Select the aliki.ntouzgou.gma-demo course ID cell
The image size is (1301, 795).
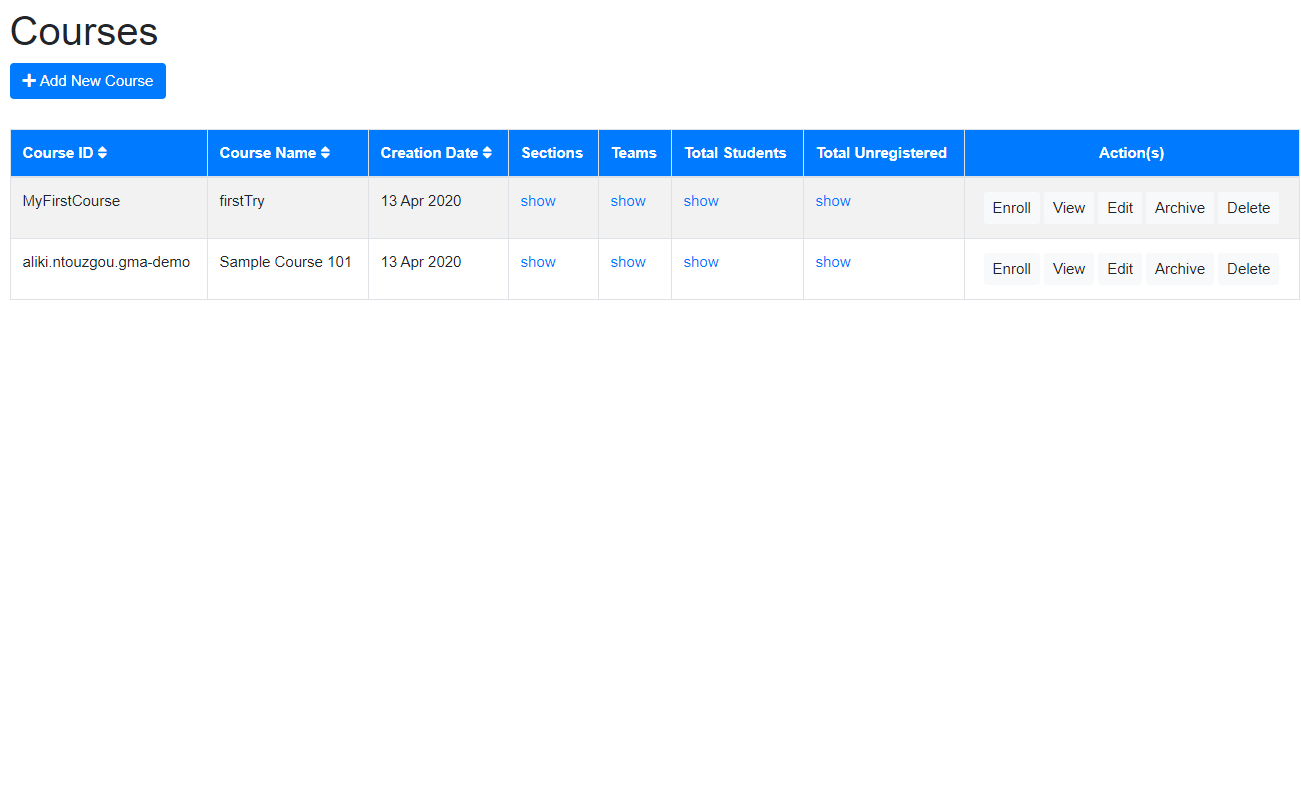click(109, 269)
